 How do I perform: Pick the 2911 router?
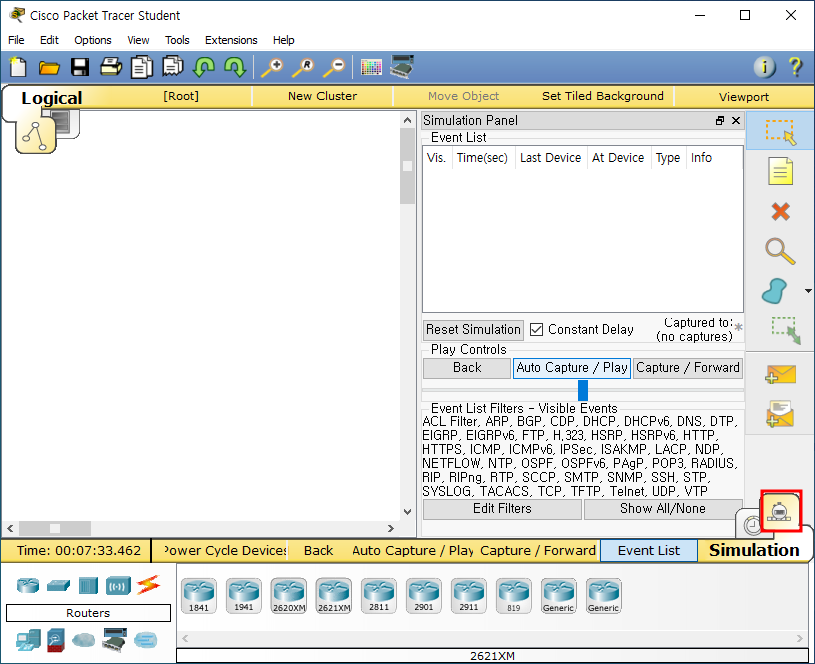(469, 596)
